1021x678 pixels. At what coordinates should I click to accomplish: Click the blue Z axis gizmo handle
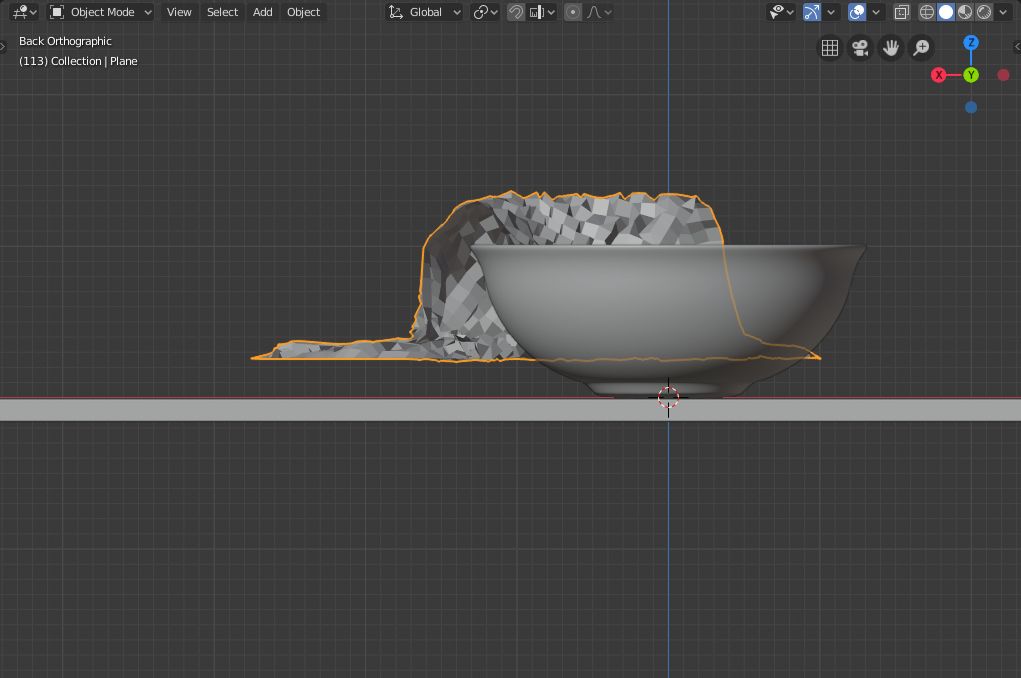(x=971, y=43)
